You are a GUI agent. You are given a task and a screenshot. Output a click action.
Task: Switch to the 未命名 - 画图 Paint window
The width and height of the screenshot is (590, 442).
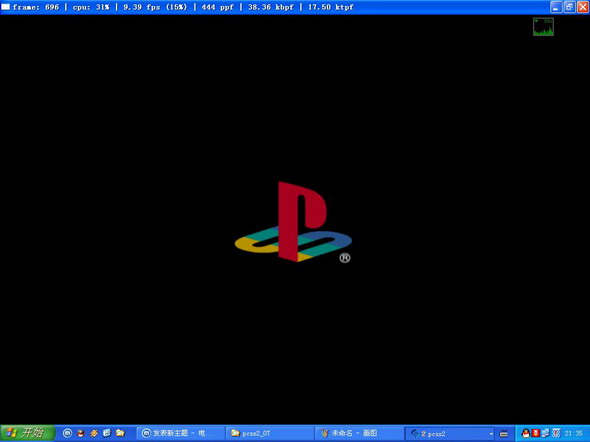tap(359, 433)
